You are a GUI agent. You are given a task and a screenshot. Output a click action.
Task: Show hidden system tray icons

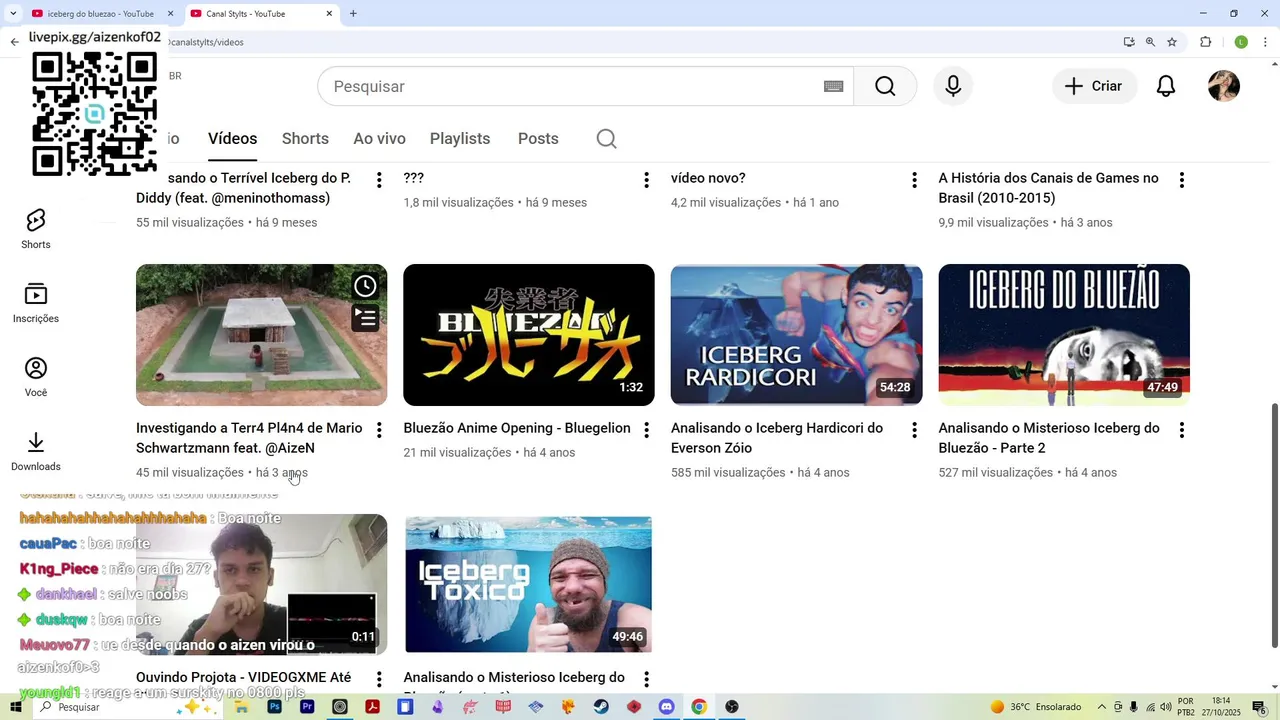tap(1102, 707)
